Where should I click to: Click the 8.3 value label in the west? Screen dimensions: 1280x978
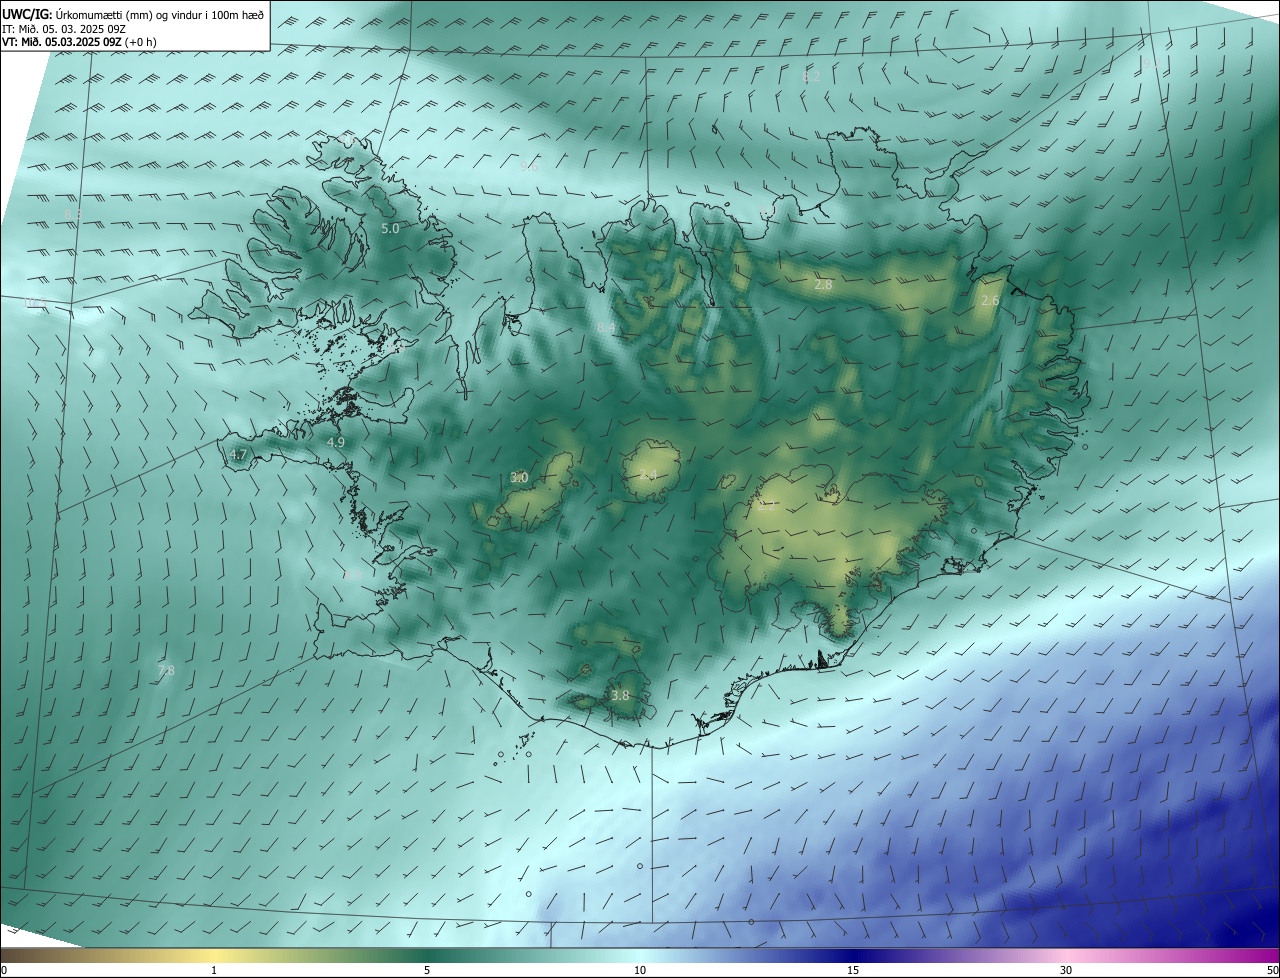point(73,214)
